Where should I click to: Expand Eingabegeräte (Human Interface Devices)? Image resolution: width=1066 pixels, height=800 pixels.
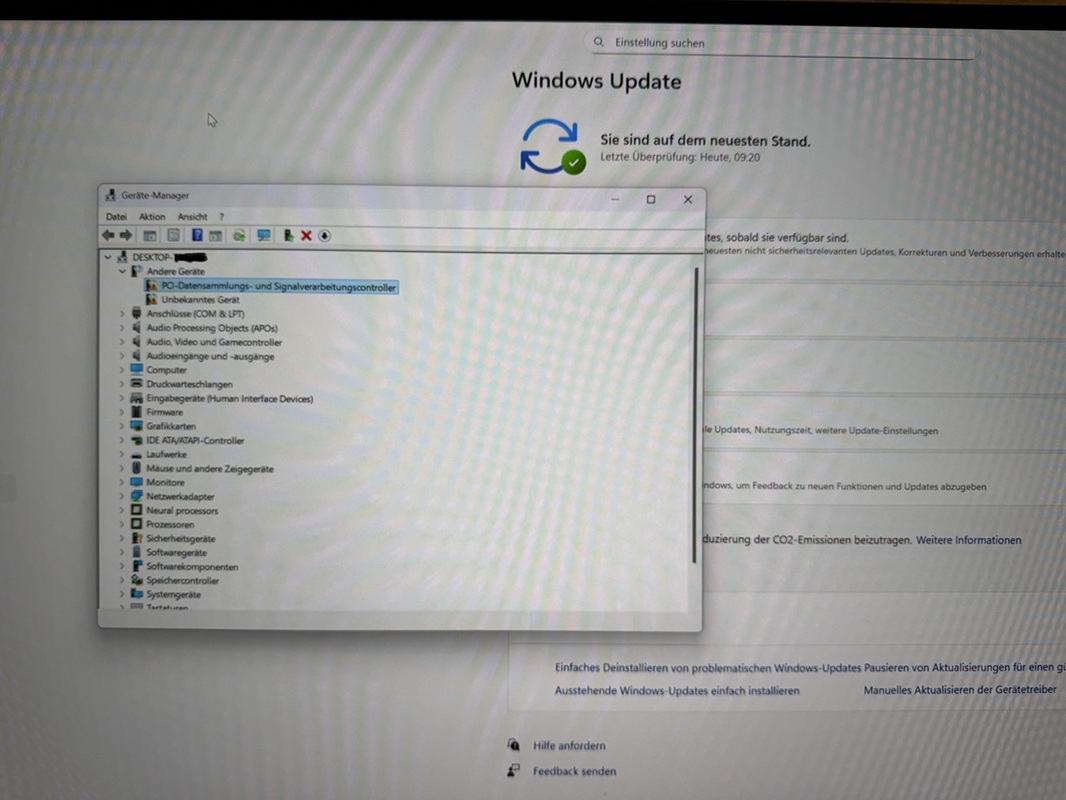coord(122,398)
